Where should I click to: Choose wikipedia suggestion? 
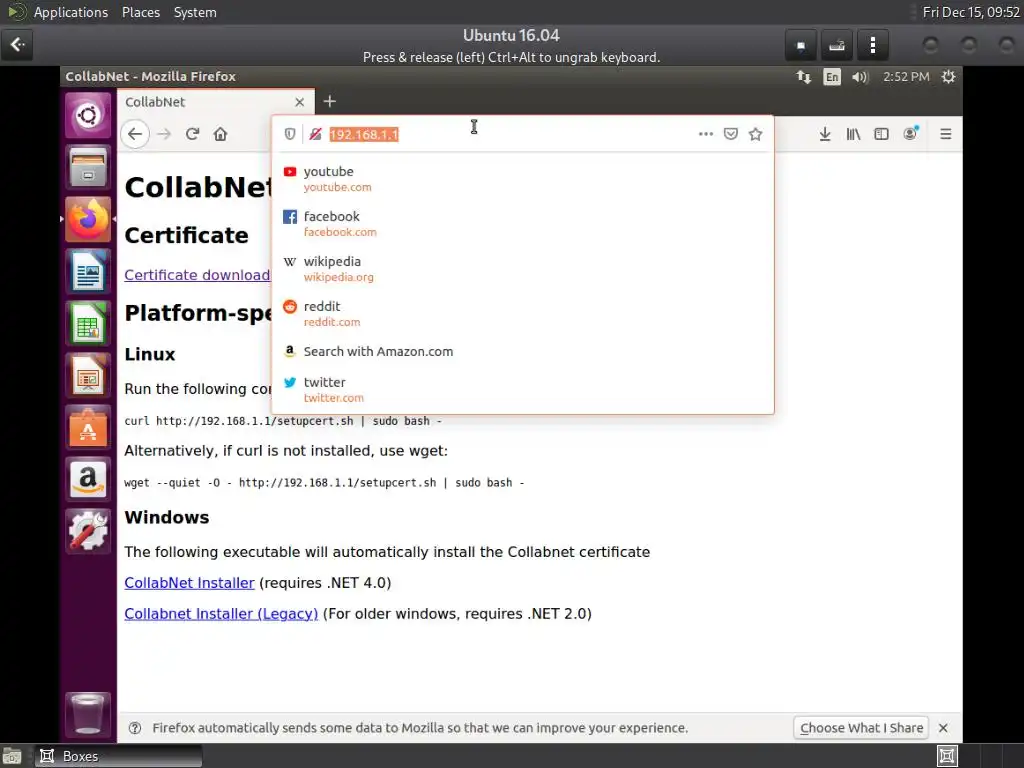click(522, 268)
